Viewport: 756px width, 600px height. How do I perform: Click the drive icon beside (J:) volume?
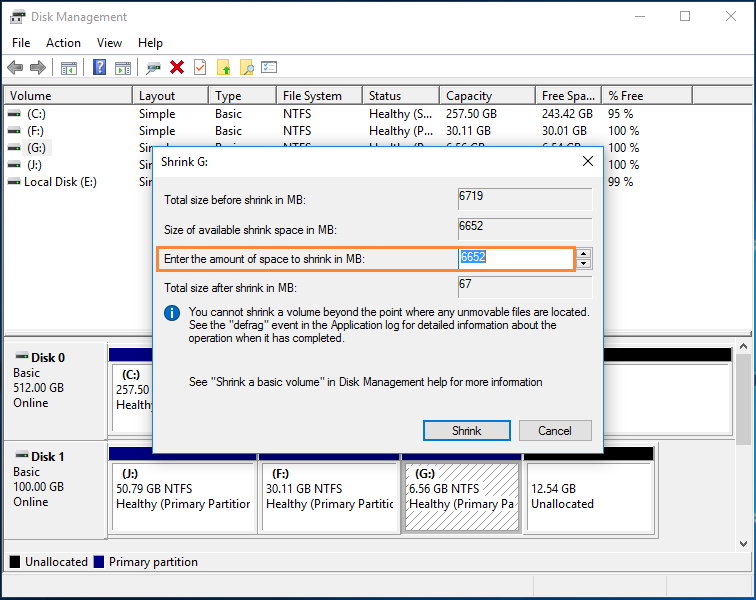[14, 165]
